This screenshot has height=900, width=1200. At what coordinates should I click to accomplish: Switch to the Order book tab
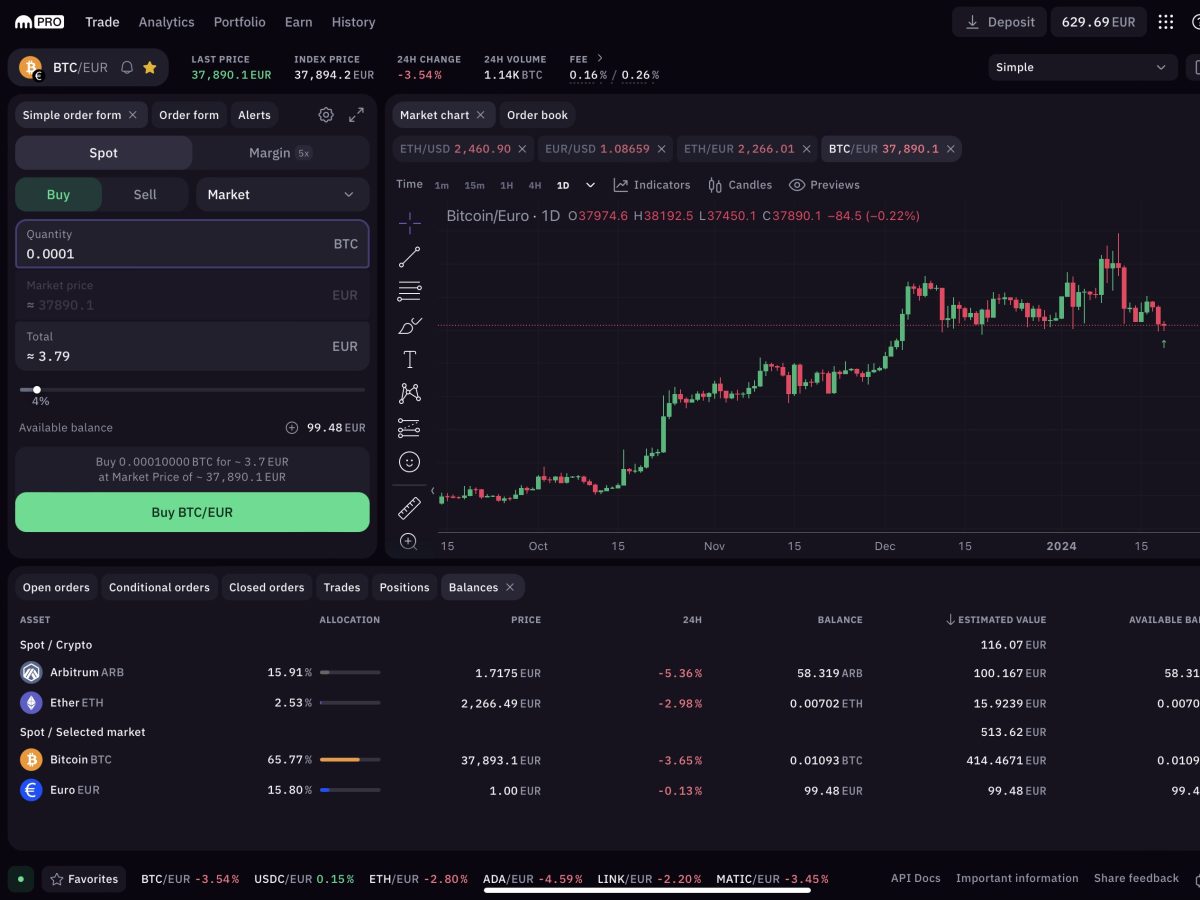[x=537, y=115]
